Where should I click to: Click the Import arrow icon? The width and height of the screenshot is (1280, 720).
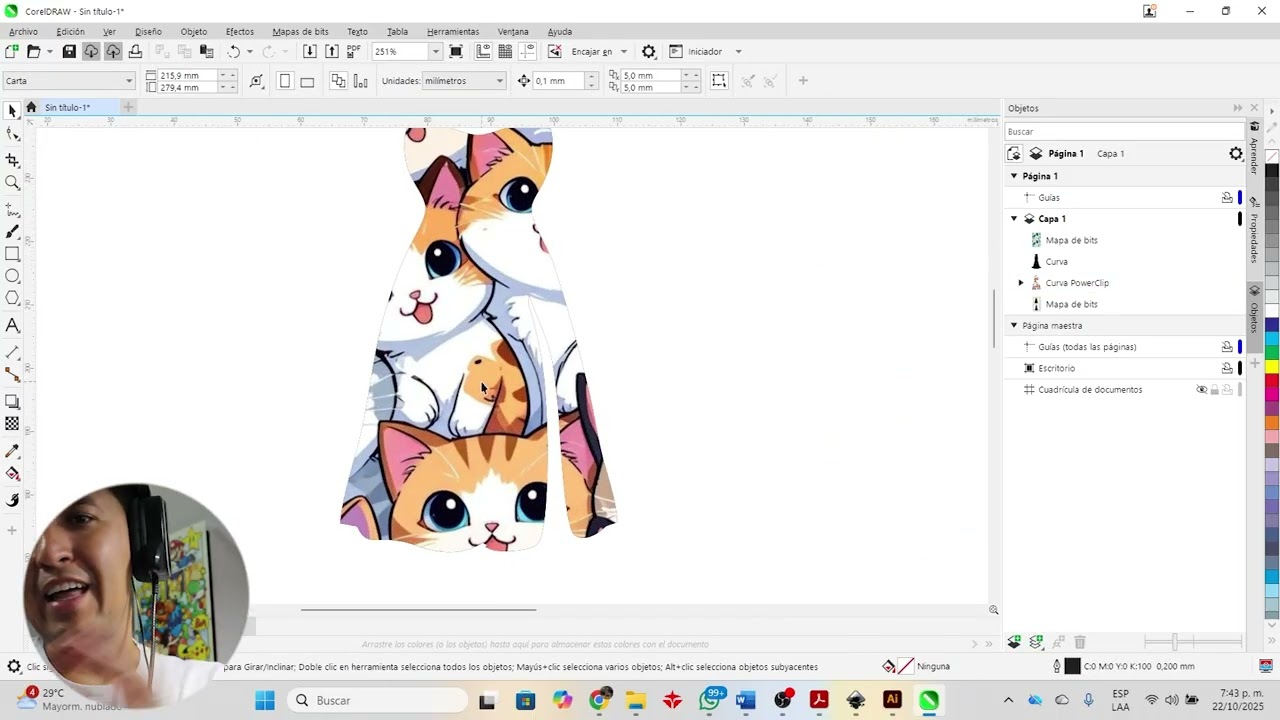pyautogui.click(x=310, y=51)
